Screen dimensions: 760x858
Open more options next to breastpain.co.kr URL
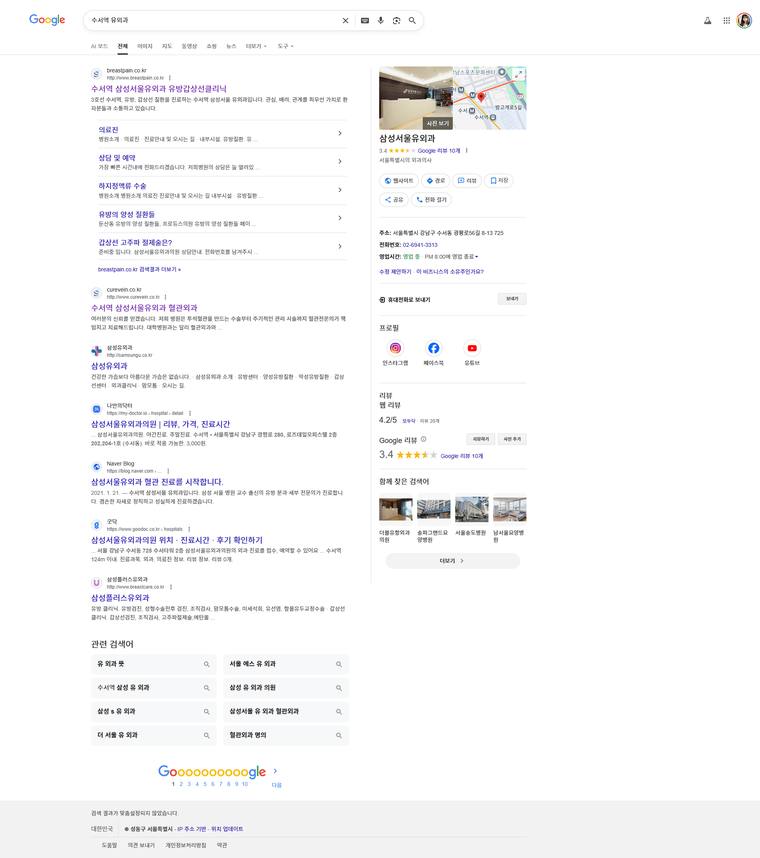[x=170, y=78]
